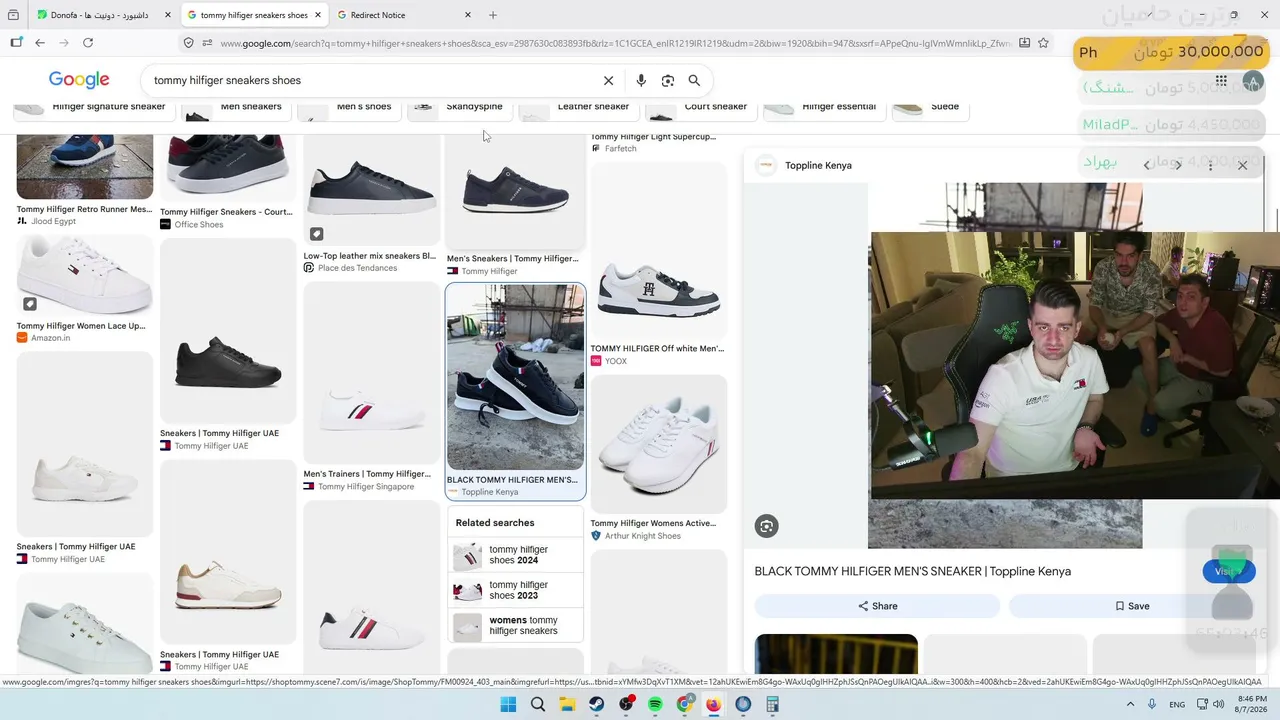Click the browser address bar URL

coord(615,43)
